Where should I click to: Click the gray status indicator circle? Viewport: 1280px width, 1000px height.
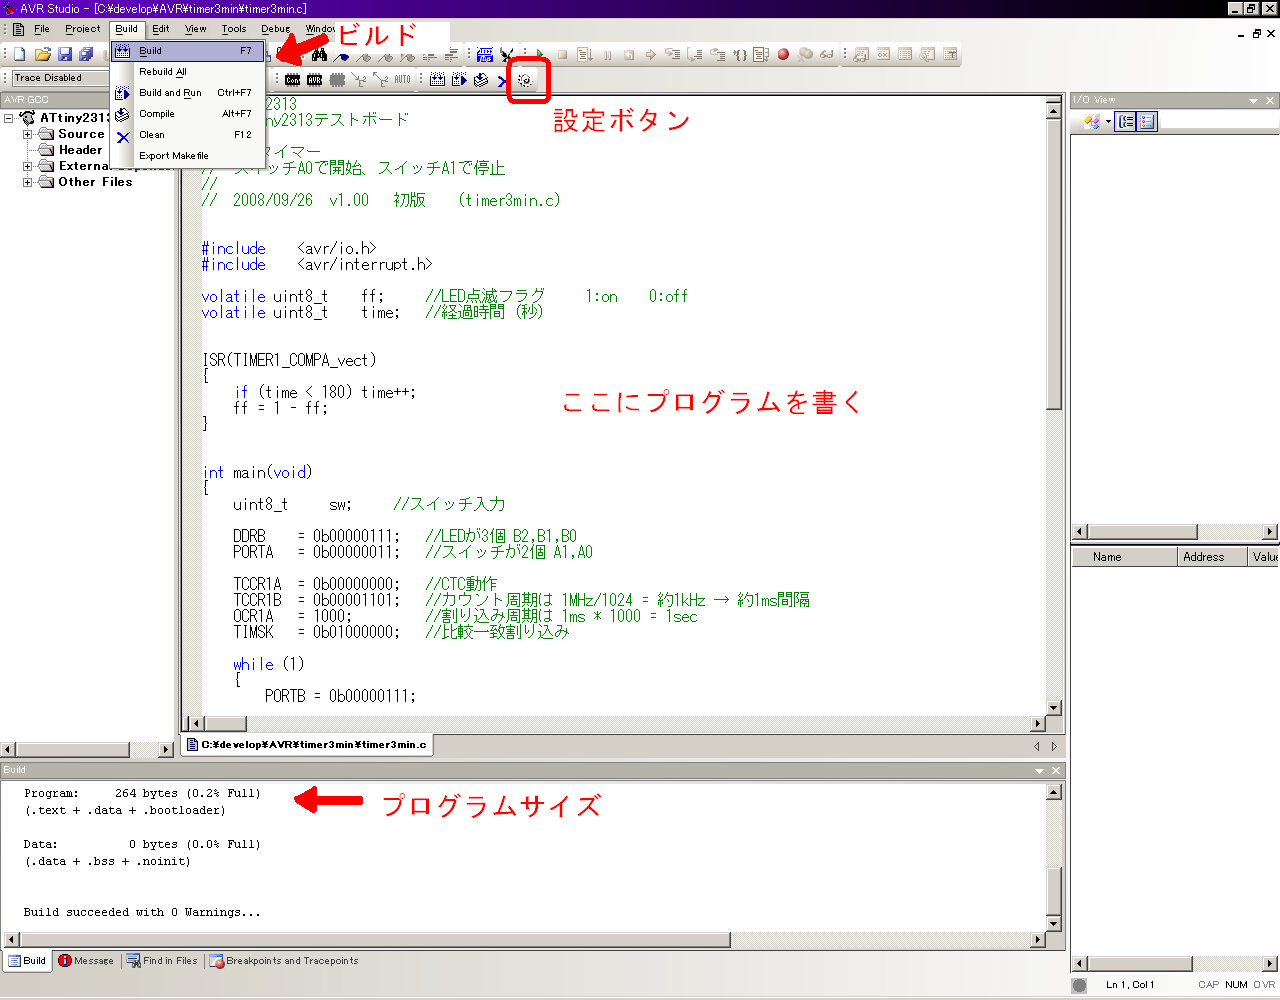(x=1079, y=985)
